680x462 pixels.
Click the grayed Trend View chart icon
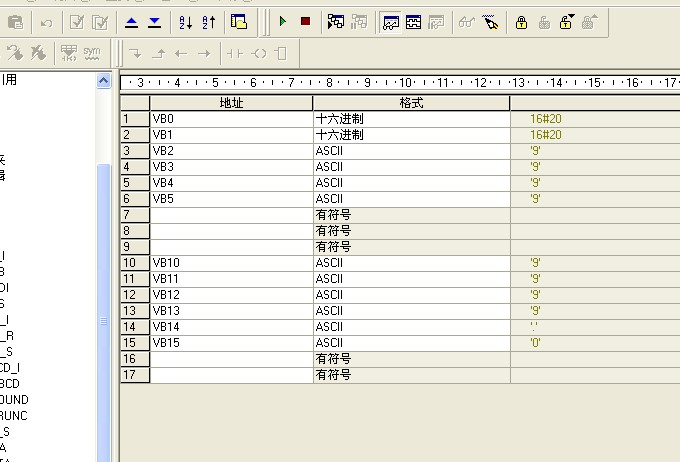436,22
